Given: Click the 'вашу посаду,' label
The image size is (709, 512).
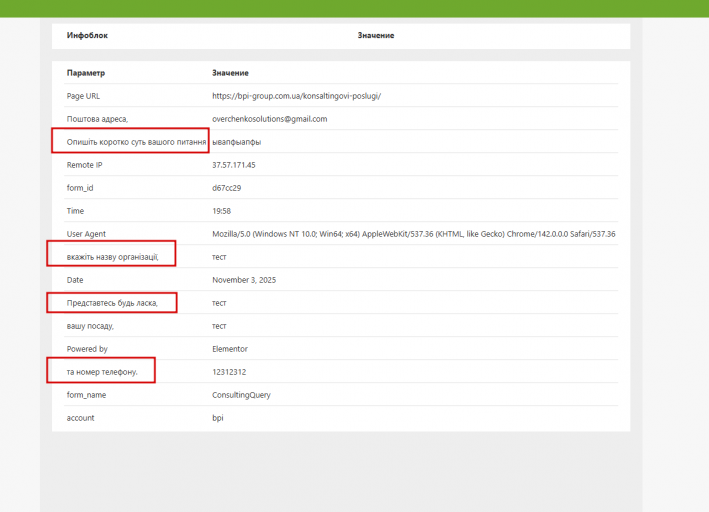Looking at the screenshot, I should point(90,326).
